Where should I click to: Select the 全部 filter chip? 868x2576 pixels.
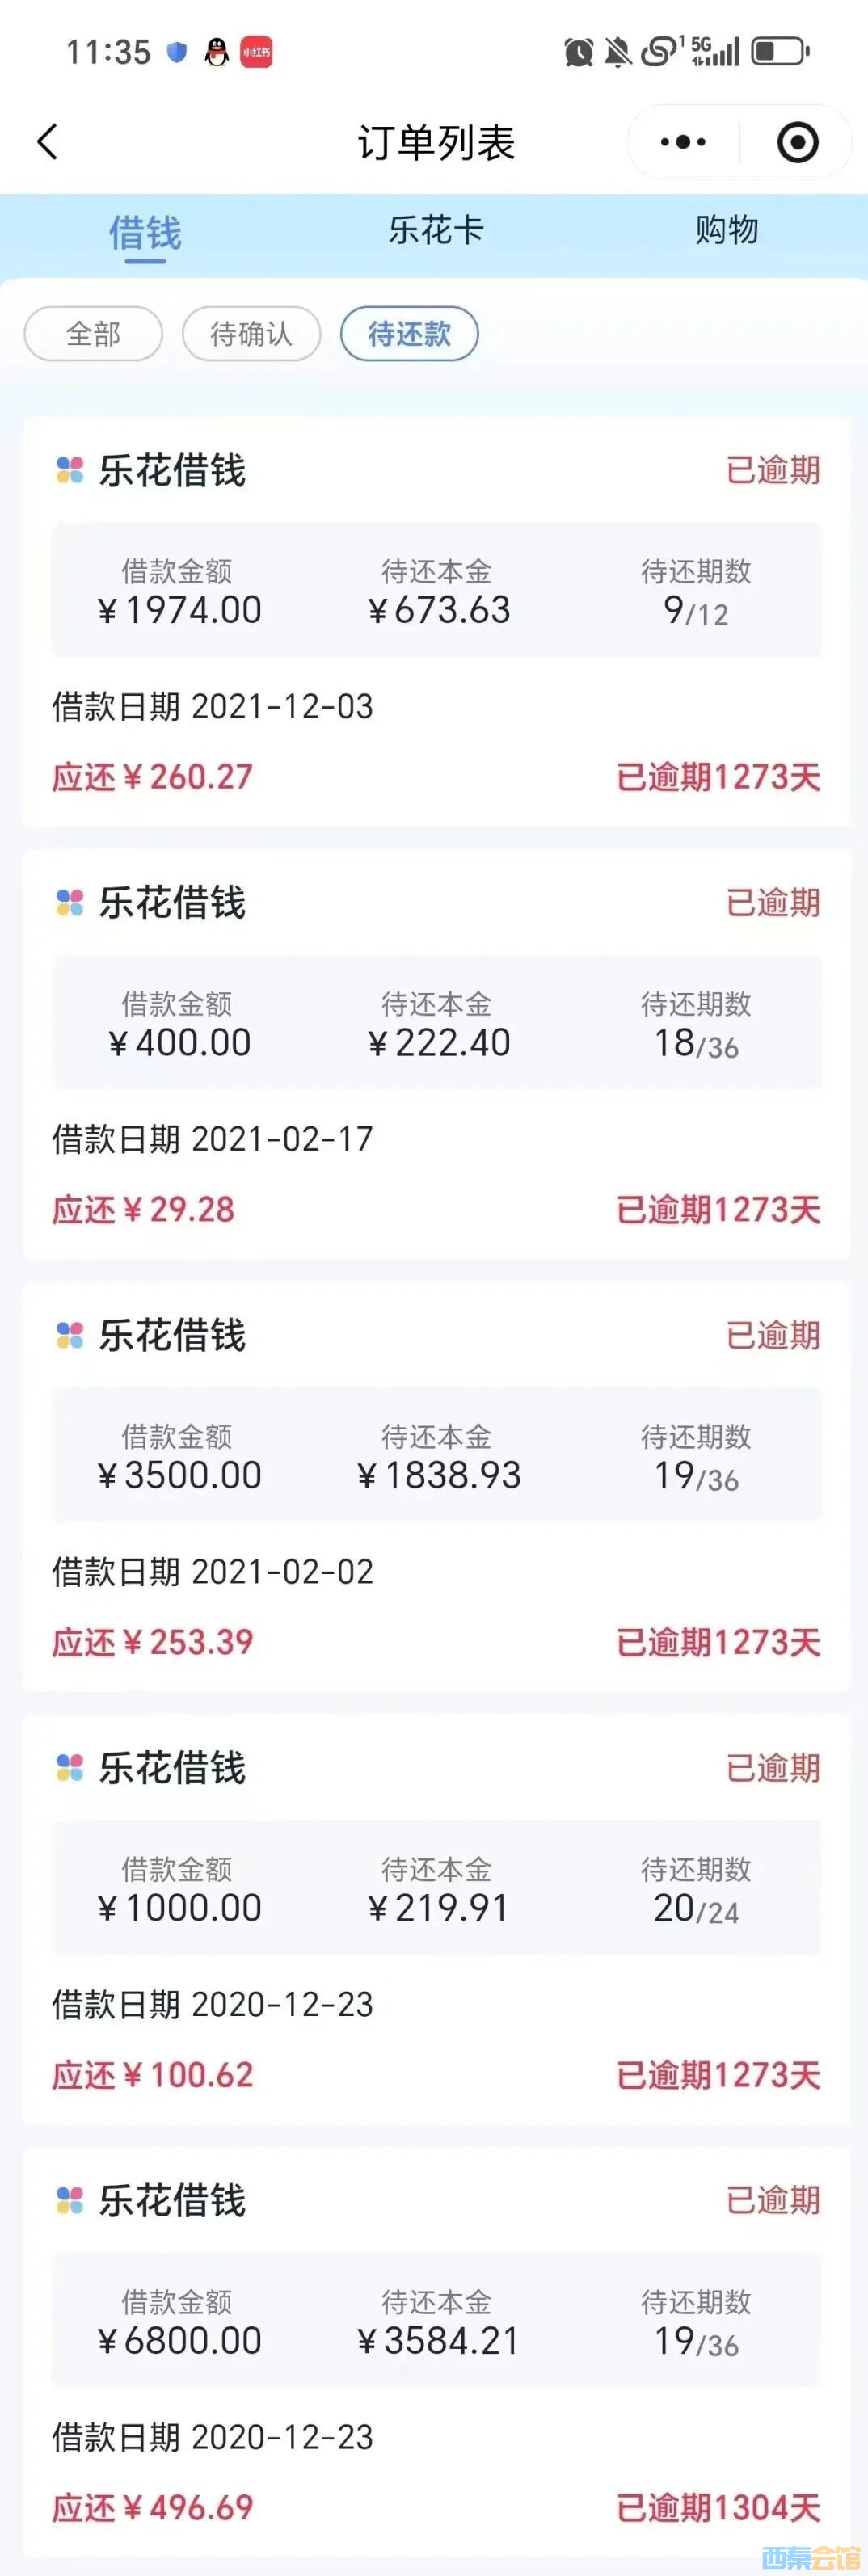coord(93,334)
